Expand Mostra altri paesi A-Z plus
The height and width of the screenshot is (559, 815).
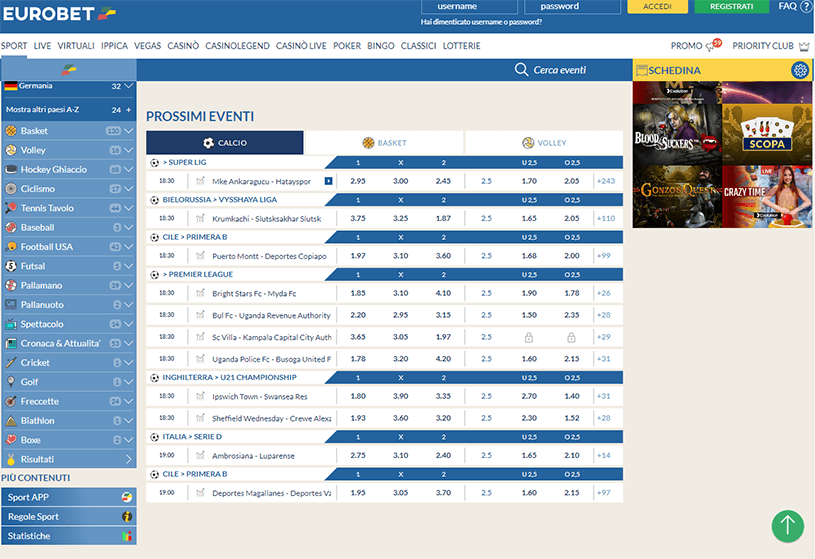click(x=128, y=110)
